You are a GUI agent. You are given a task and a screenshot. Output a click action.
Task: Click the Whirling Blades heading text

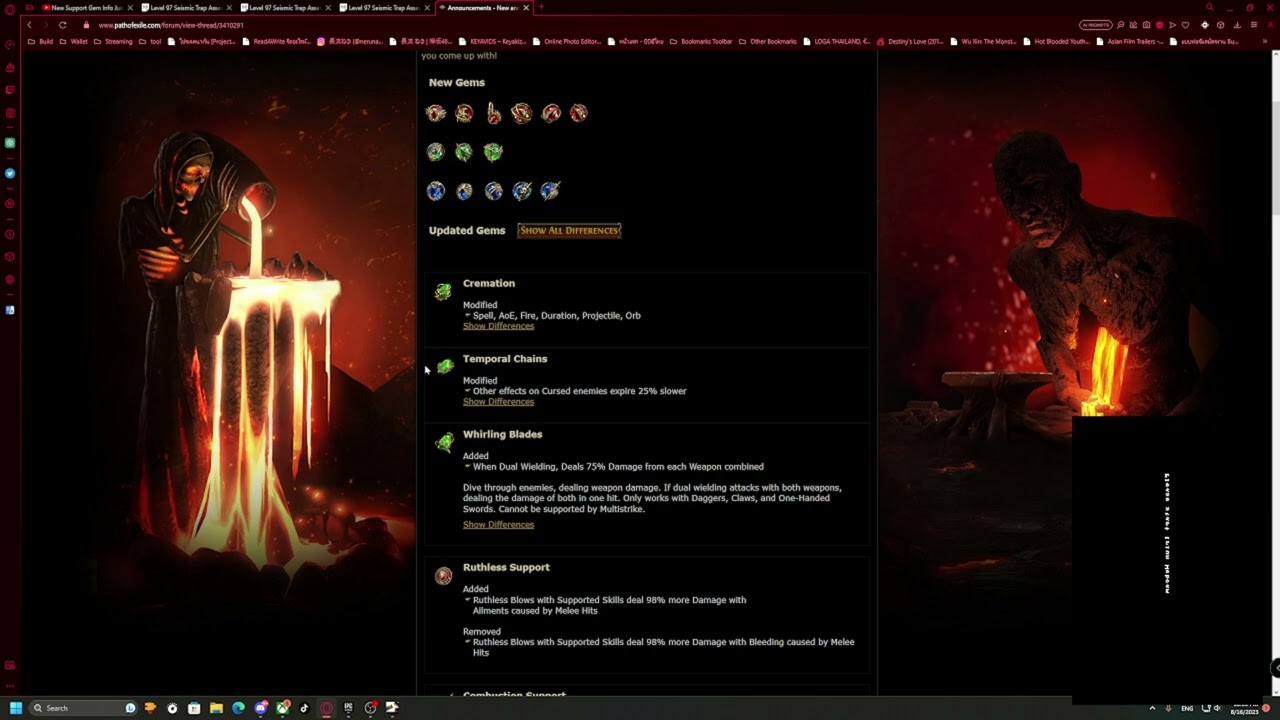pos(502,434)
